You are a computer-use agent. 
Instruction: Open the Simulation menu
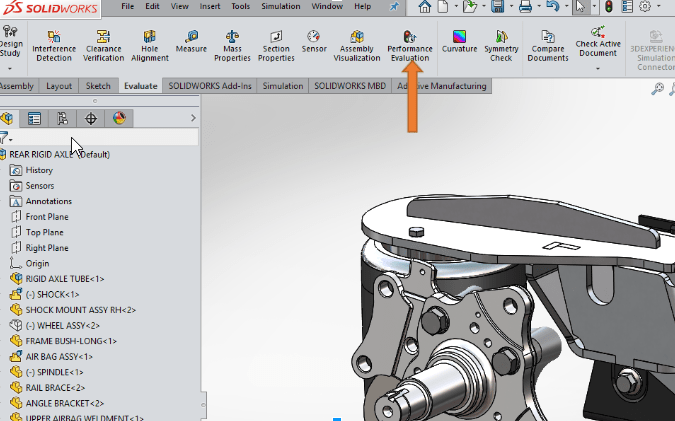click(x=281, y=6)
